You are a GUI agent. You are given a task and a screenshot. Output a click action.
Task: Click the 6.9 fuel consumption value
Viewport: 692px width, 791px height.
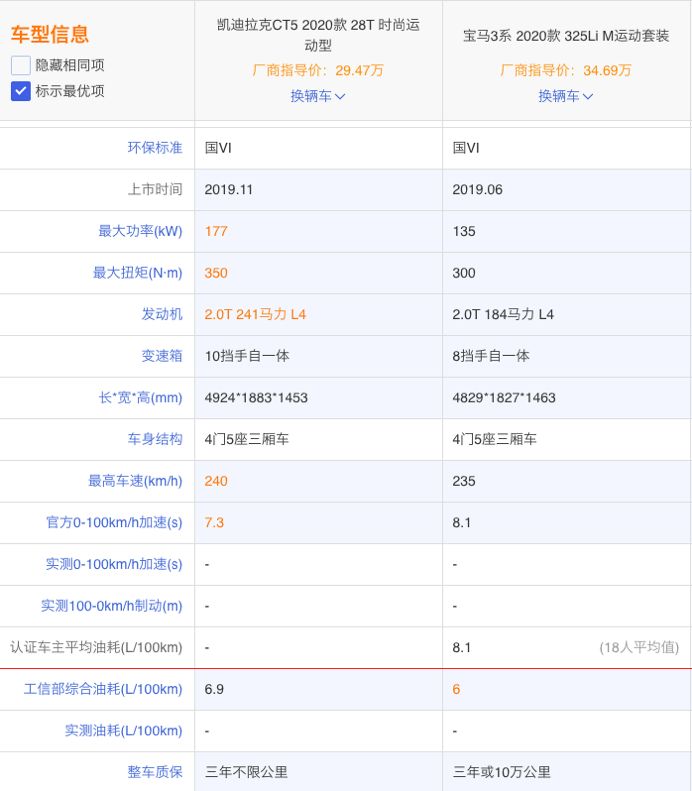pos(214,689)
